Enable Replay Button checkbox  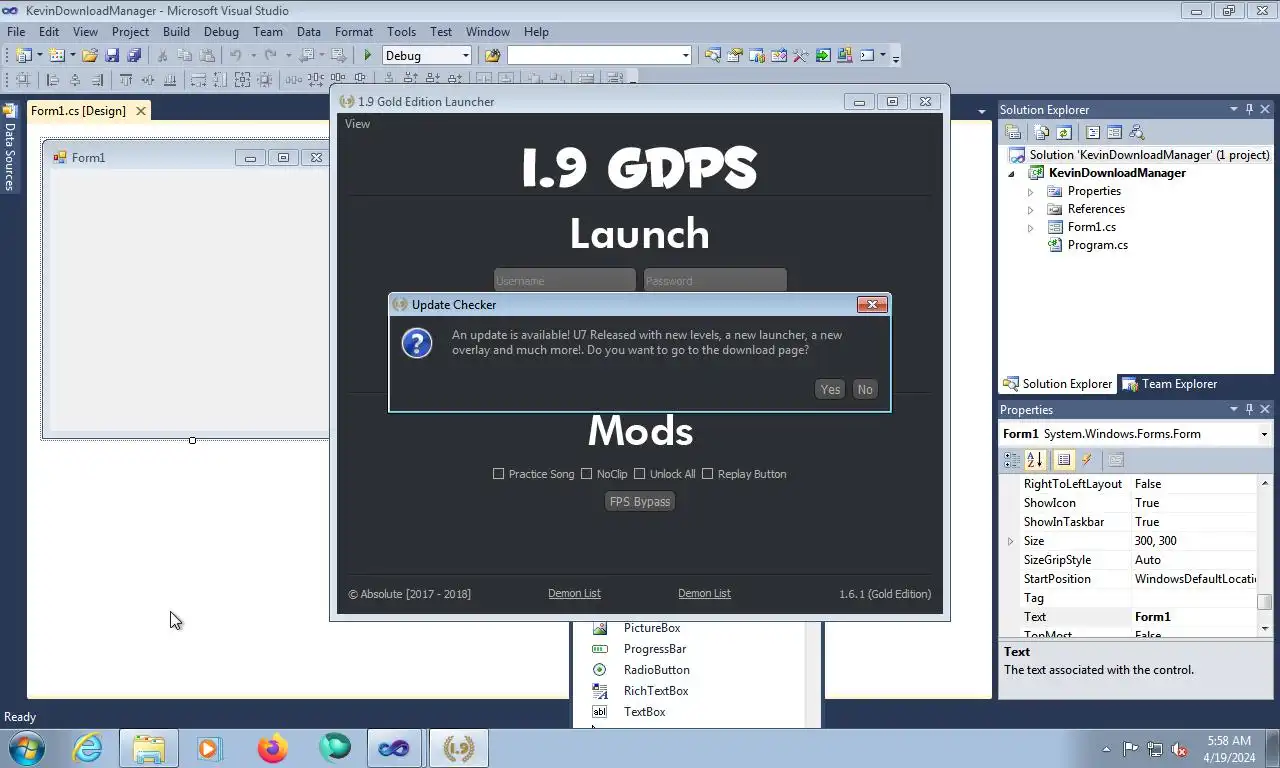pyautogui.click(x=707, y=474)
